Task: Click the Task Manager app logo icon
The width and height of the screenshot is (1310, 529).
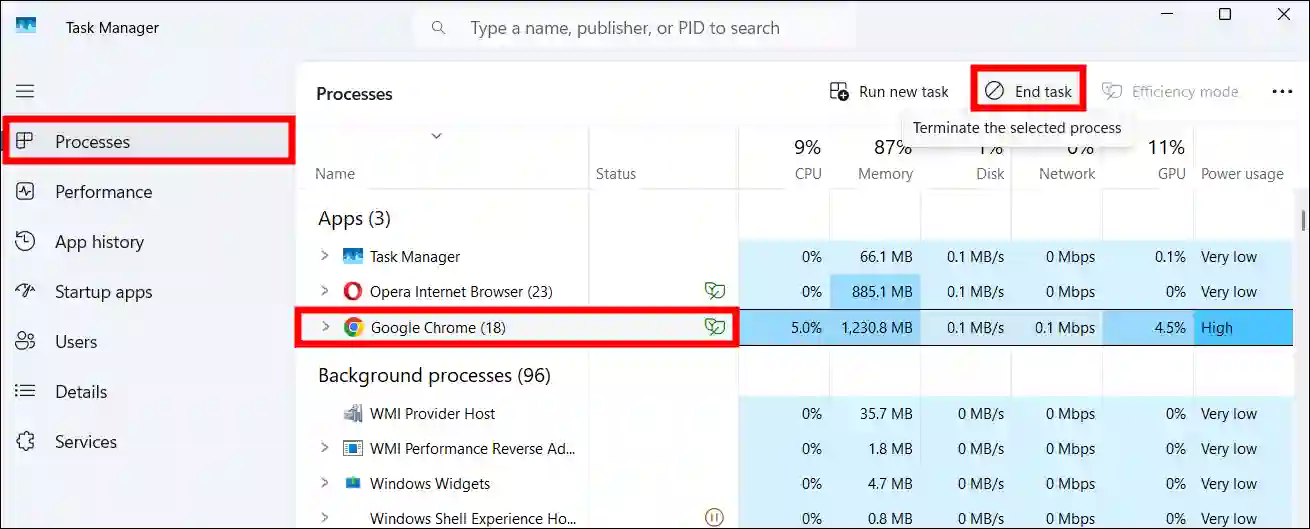Action: point(26,26)
